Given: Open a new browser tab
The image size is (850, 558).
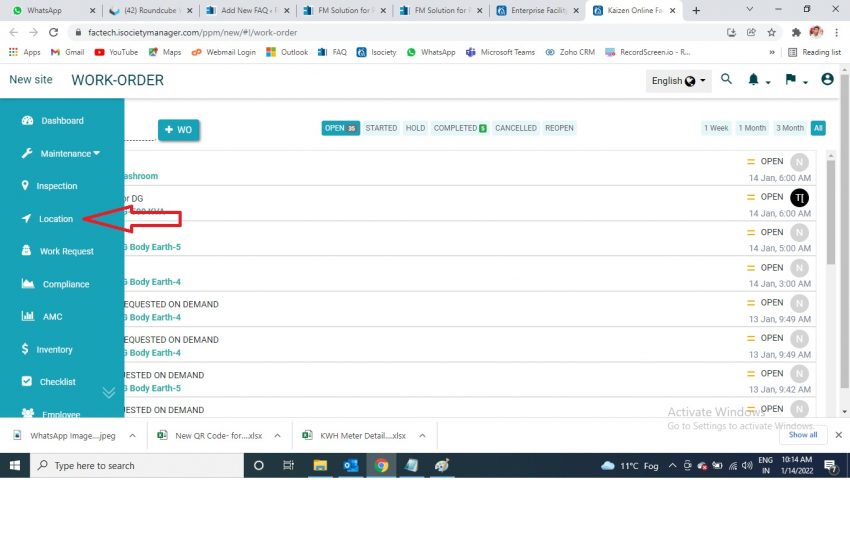Looking at the screenshot, I should [696, 10].
